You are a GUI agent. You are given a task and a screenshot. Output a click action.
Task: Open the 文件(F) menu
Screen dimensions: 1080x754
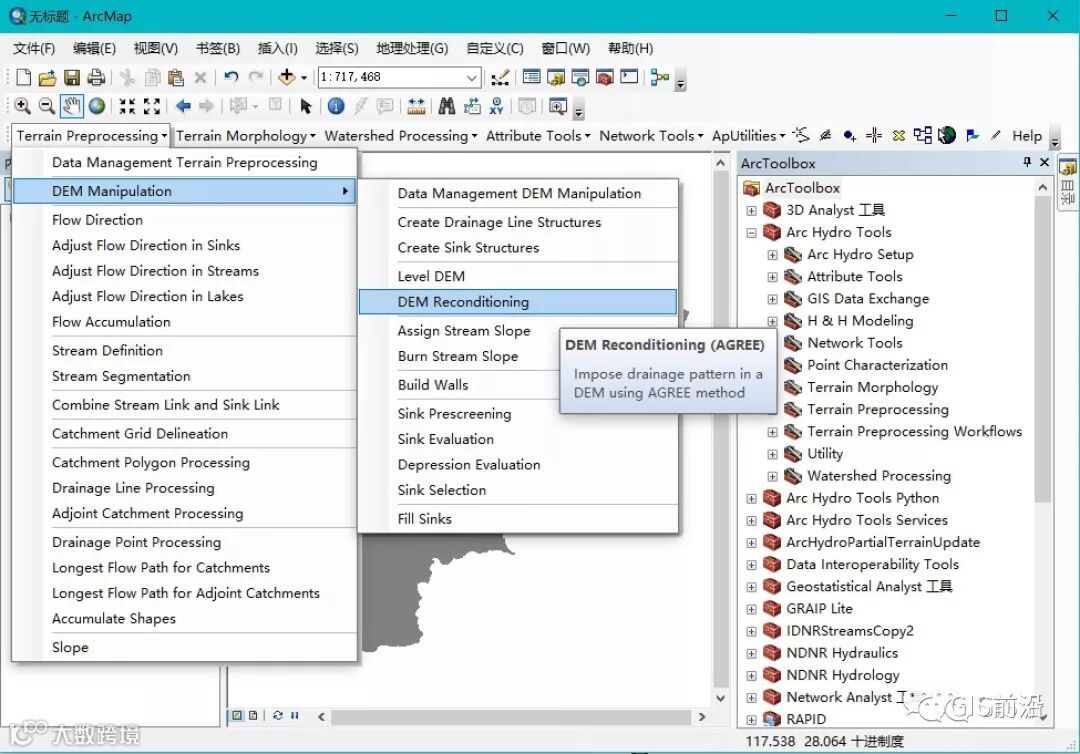click(34, 48)
